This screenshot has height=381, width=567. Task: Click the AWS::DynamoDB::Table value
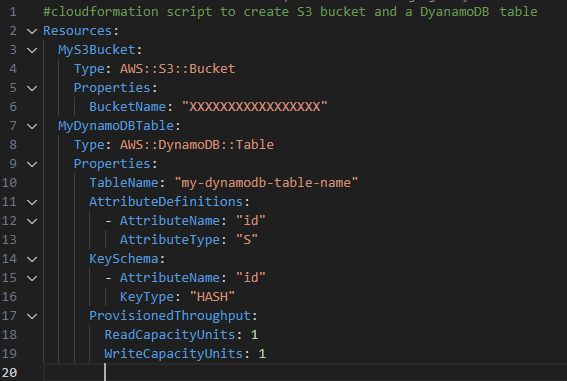pyautogui.click(x=197, y=145)
